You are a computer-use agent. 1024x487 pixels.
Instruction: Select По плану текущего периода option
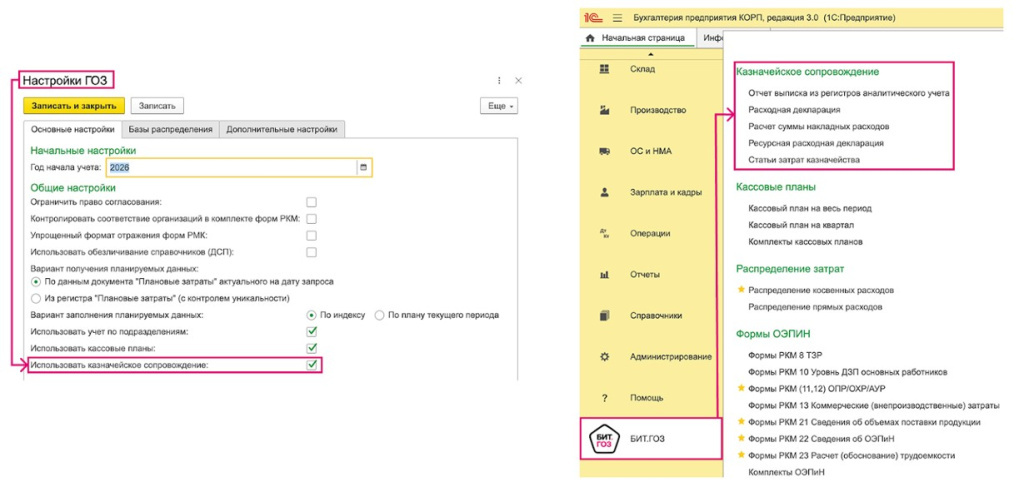(379, 315)
